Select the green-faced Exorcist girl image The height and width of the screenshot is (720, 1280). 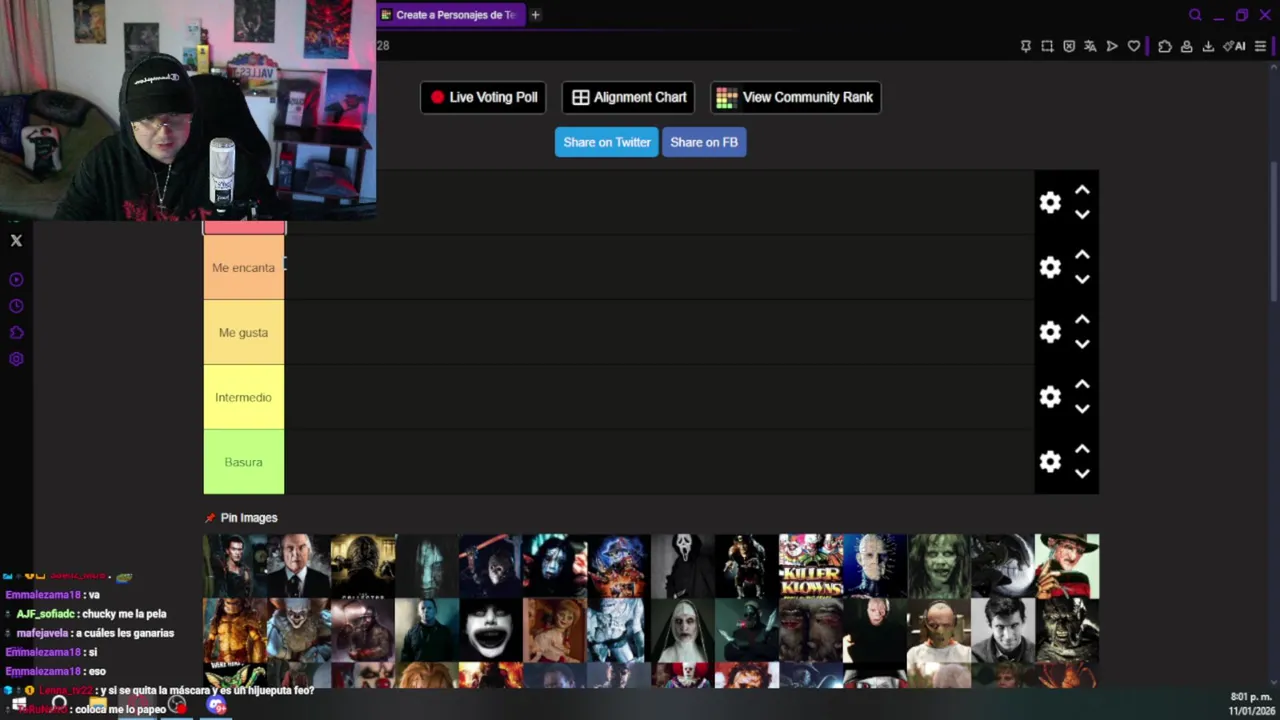click(x=939, y=566)
